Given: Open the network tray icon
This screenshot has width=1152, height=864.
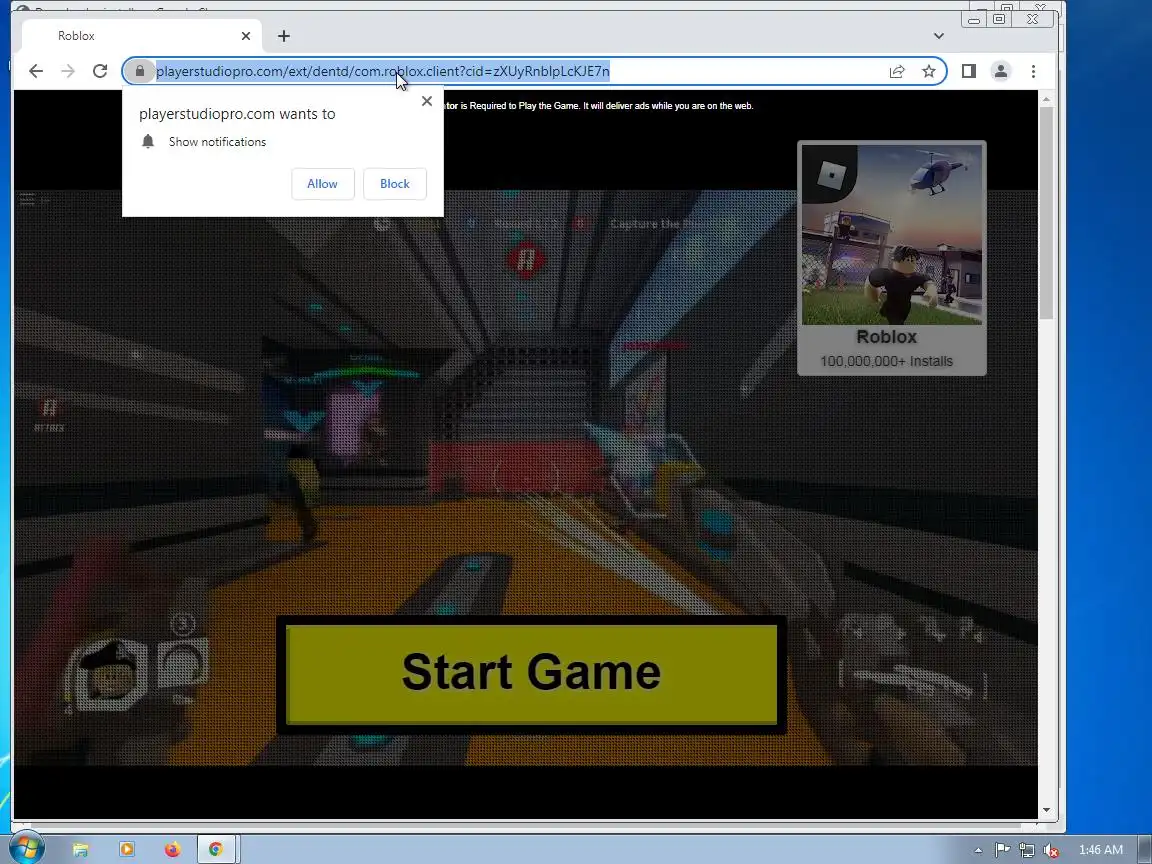Looking at the screenshot, I should tap(1026, 850).
